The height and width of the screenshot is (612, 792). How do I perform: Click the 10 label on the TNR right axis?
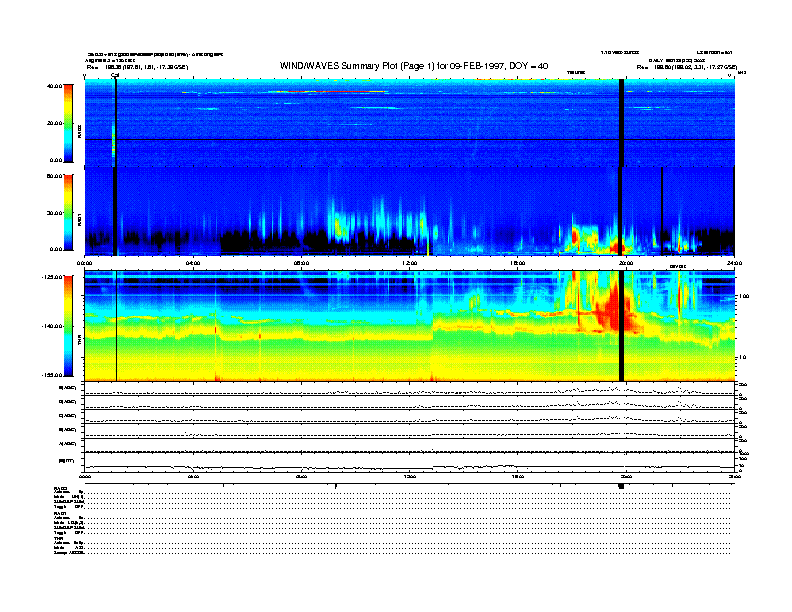743,358
